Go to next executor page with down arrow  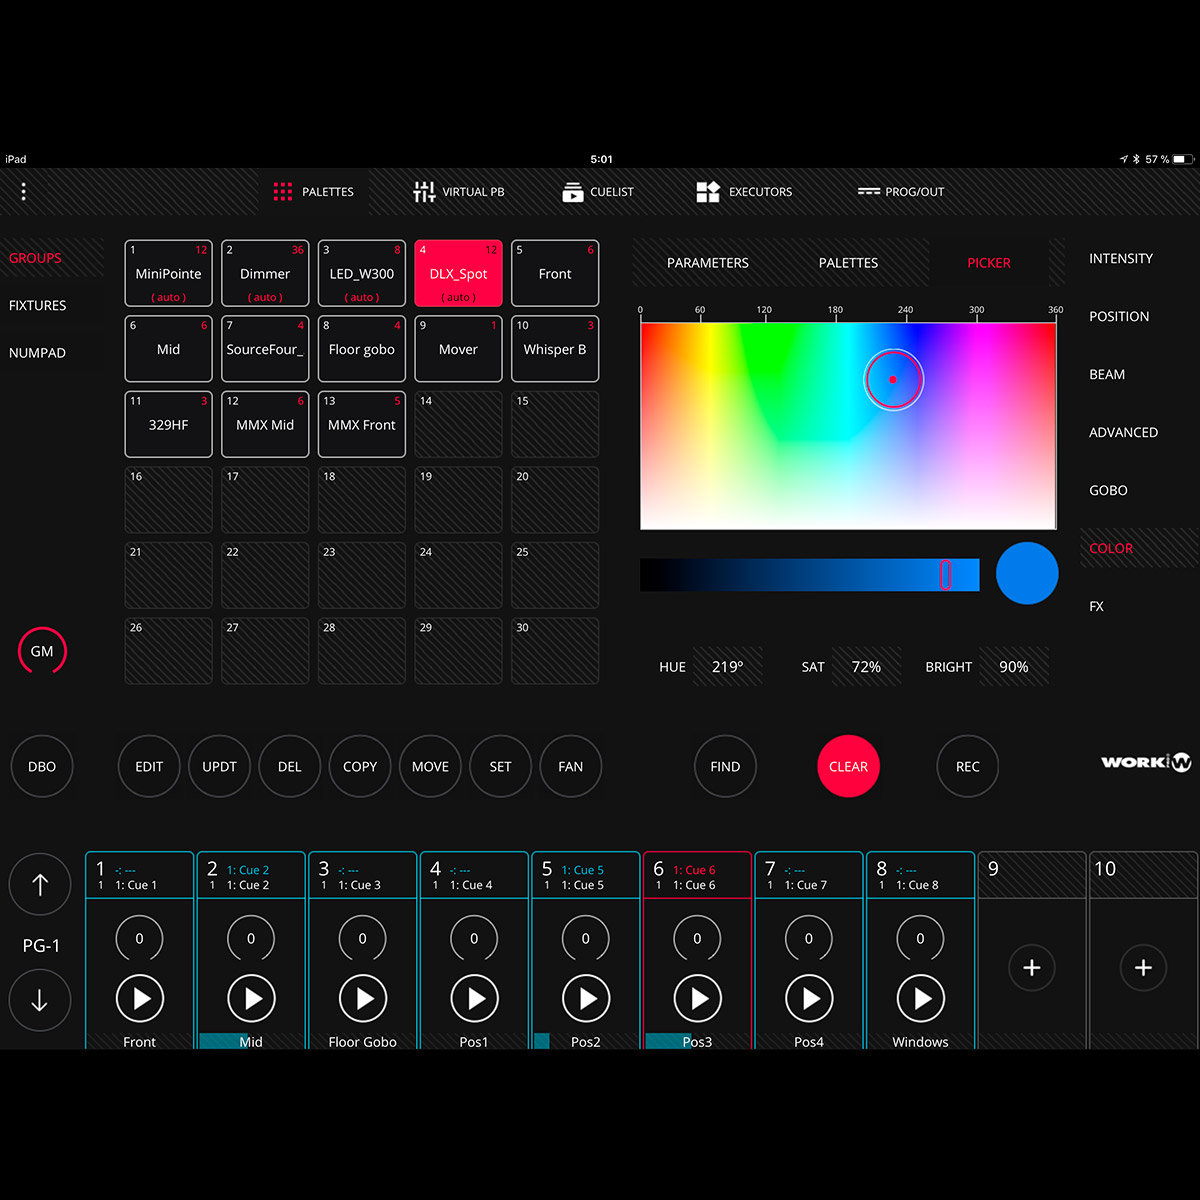coord(39,1000)
